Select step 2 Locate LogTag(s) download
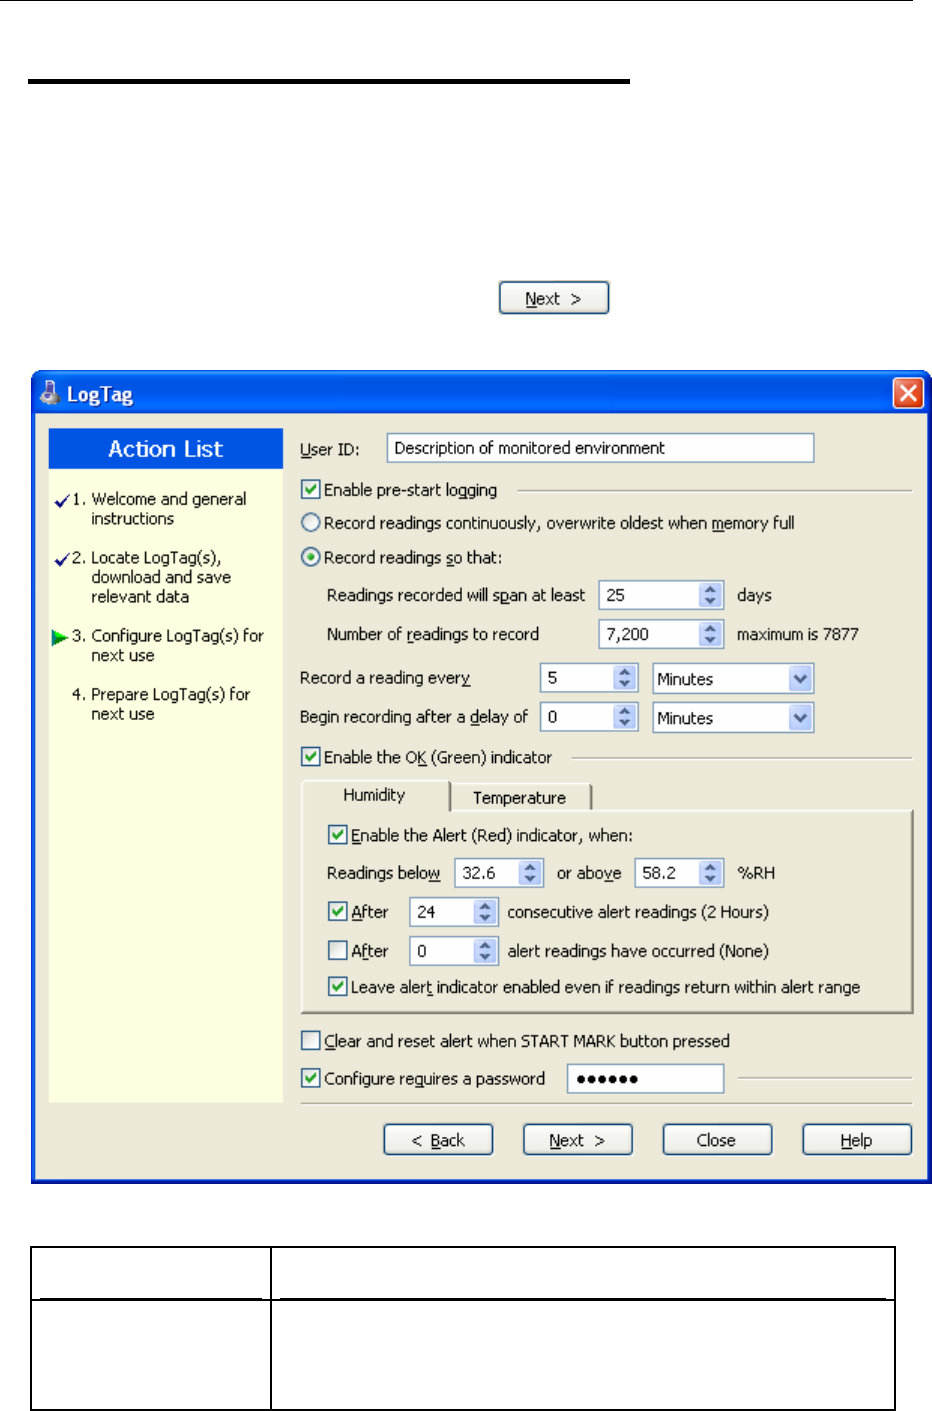 (152, 577)
